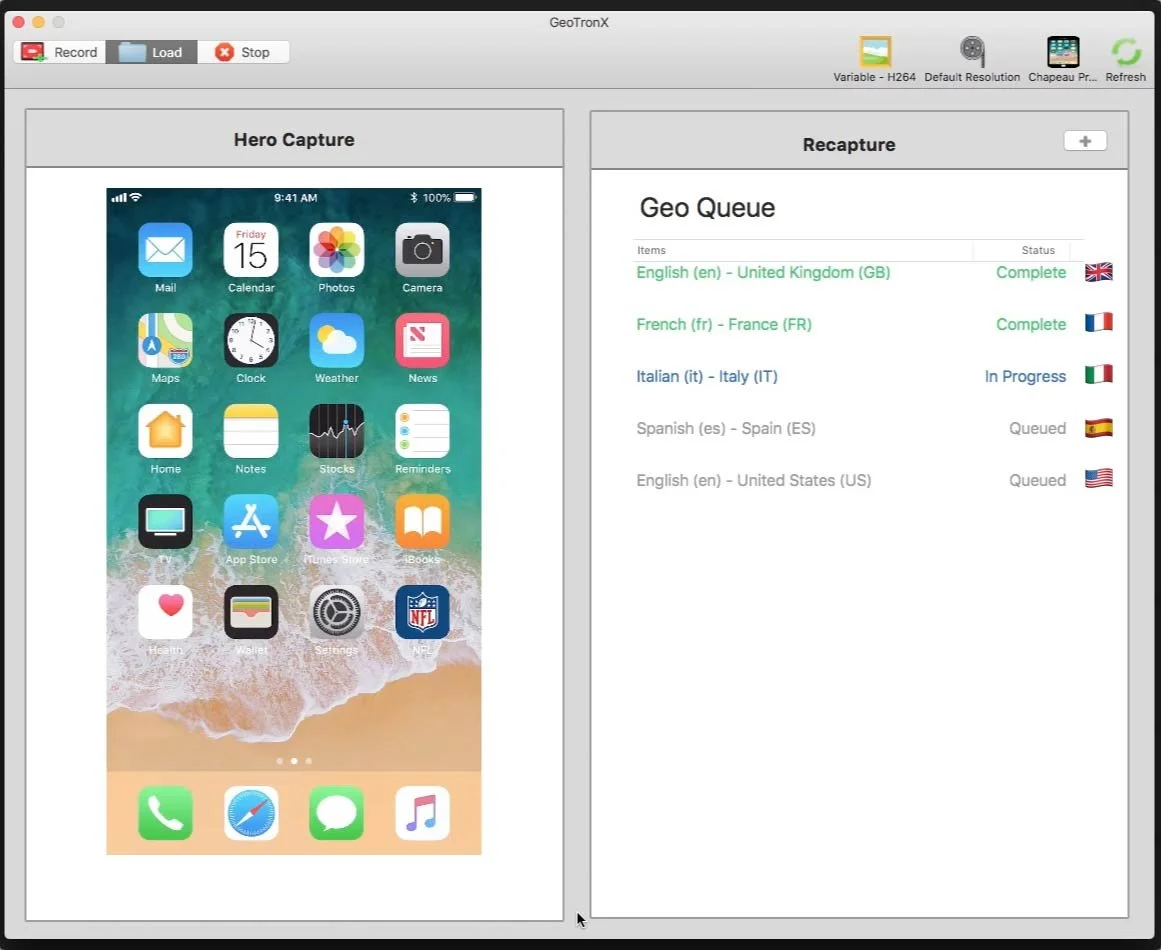Click the Geo Queue heading
The height and width of the screenshot is (950, 1161).
(707, 207)
